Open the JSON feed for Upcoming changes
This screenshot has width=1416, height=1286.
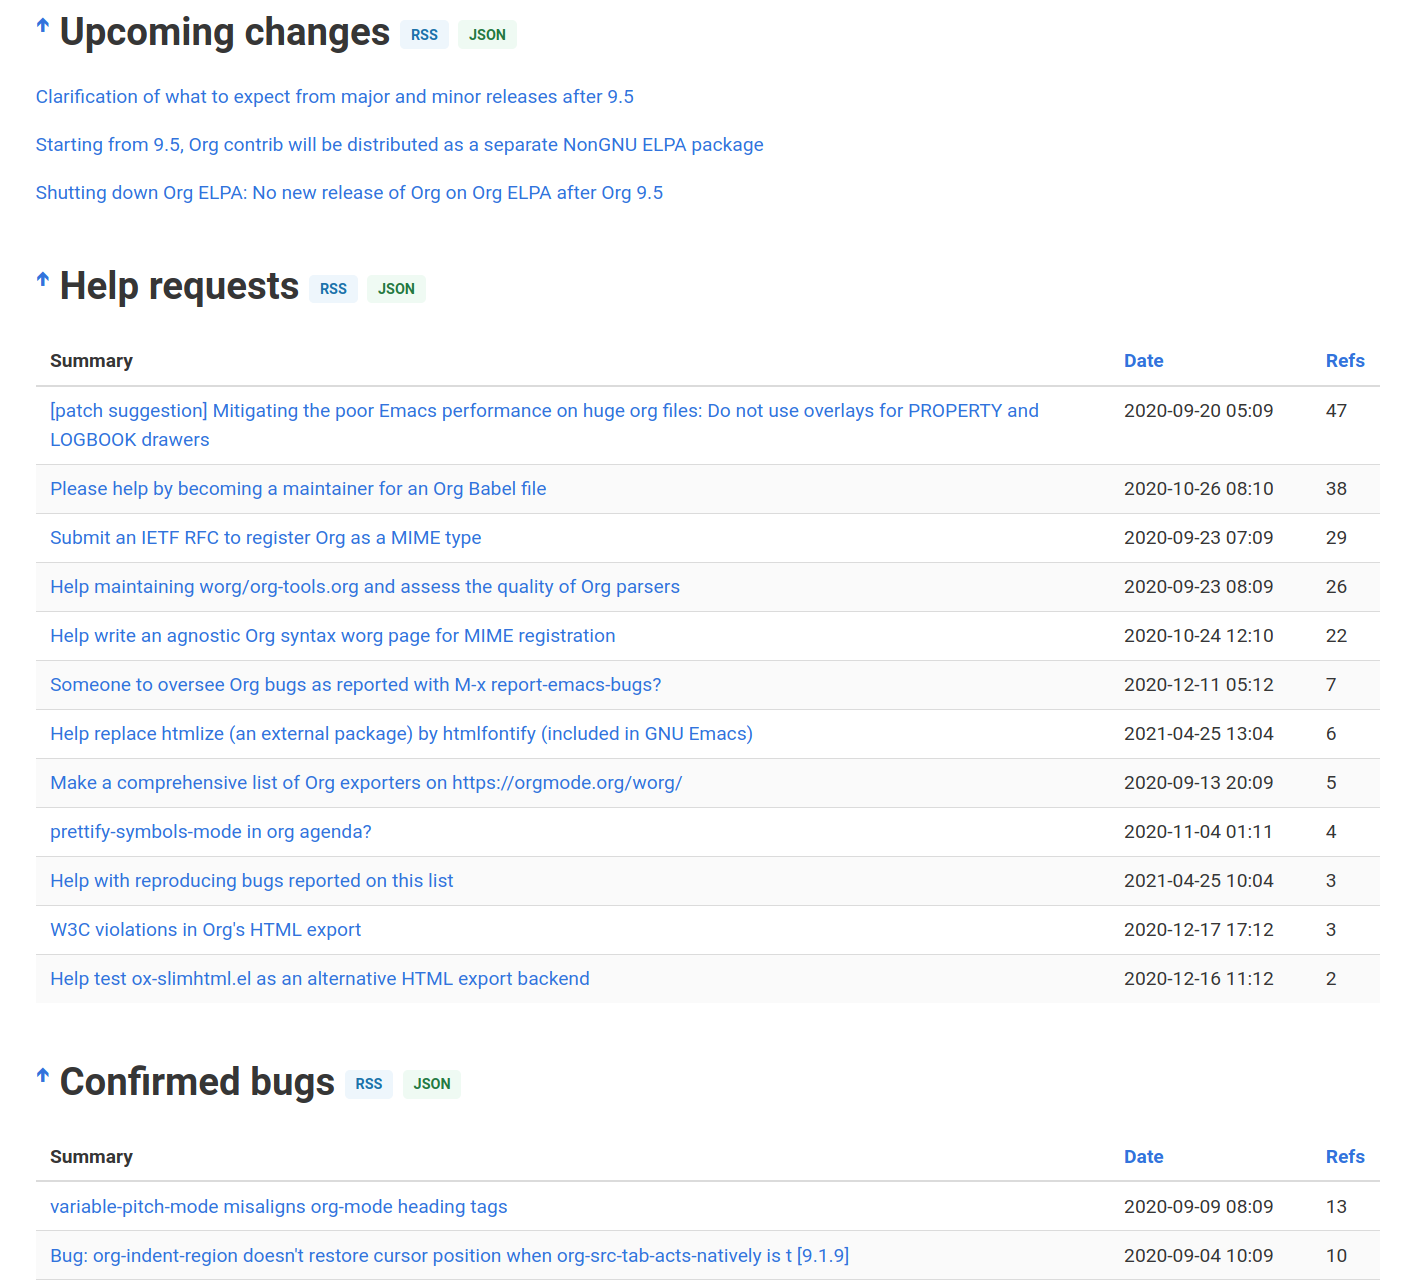[487, 34]
